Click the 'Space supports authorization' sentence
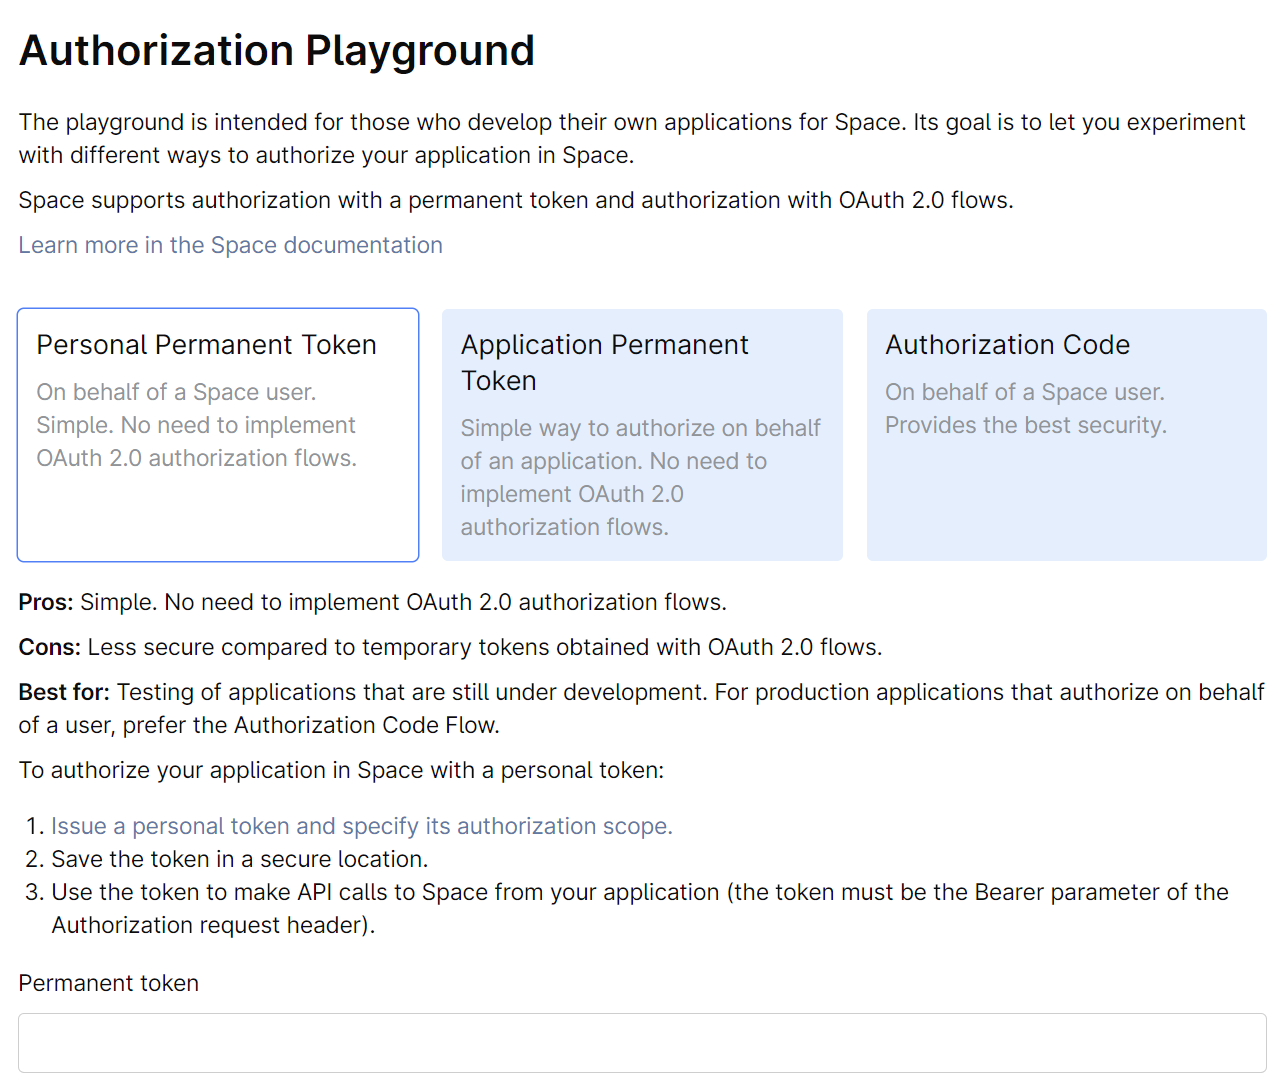 (x=515, y=200)
